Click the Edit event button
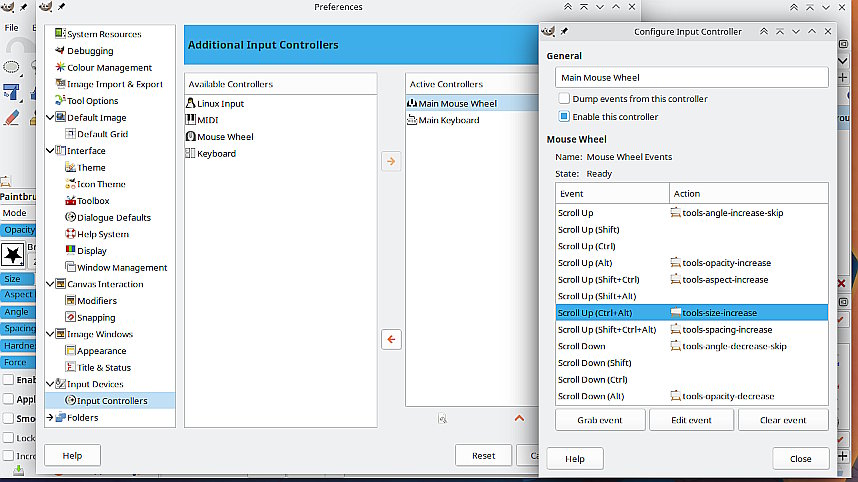 click(691, 420)
